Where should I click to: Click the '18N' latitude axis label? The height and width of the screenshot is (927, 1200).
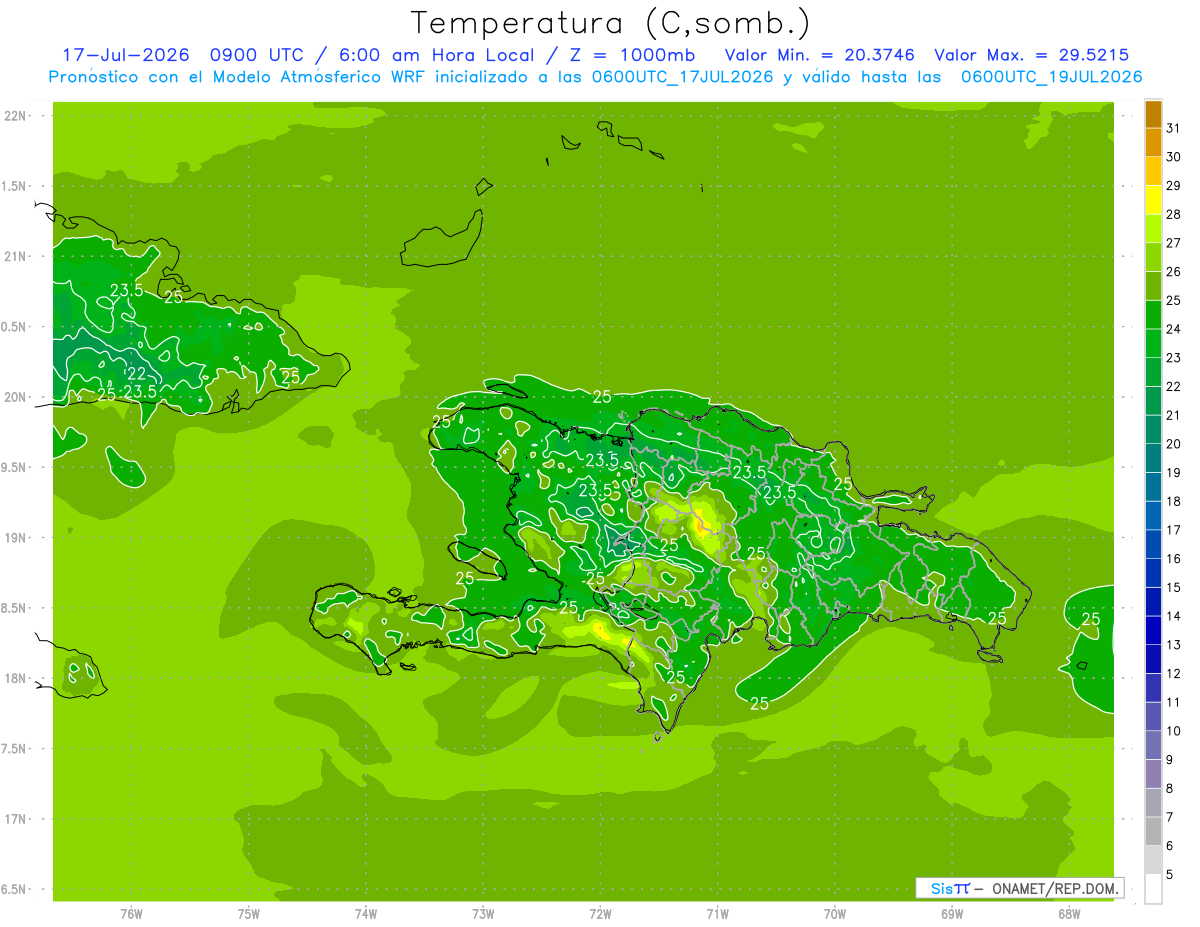[16, 679]
